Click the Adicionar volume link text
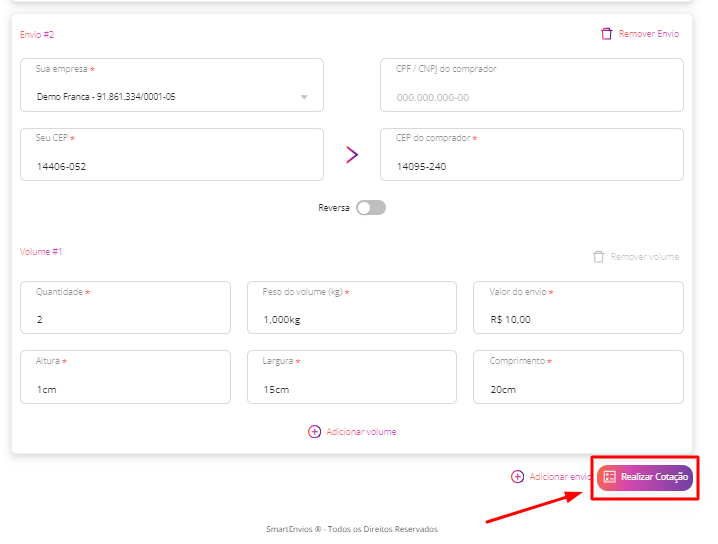Image resolution: width=718 pixels, height=544 pixels. (361, 432)
